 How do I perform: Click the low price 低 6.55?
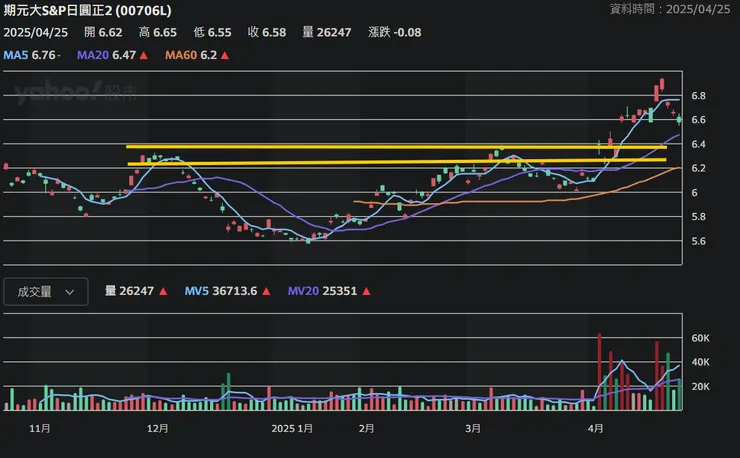point(212,33)
